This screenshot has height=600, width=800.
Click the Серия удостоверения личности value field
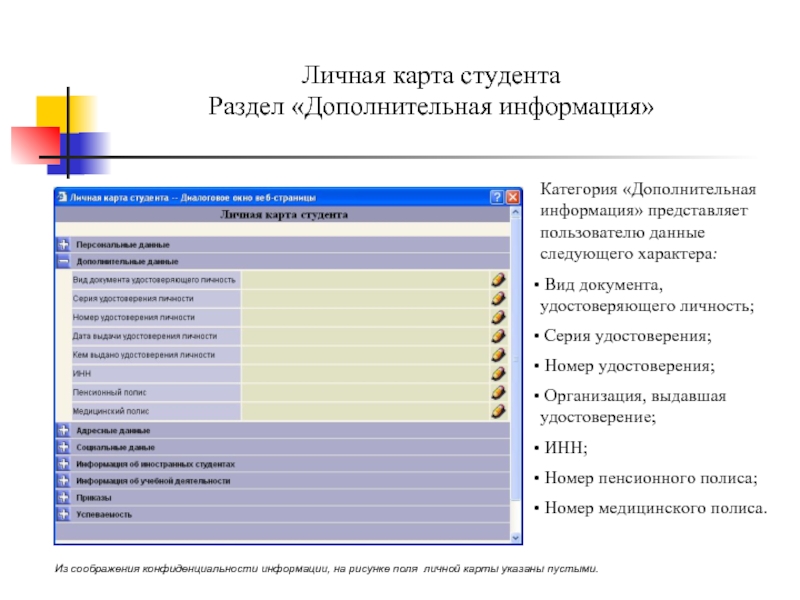[x=365, y=298]
